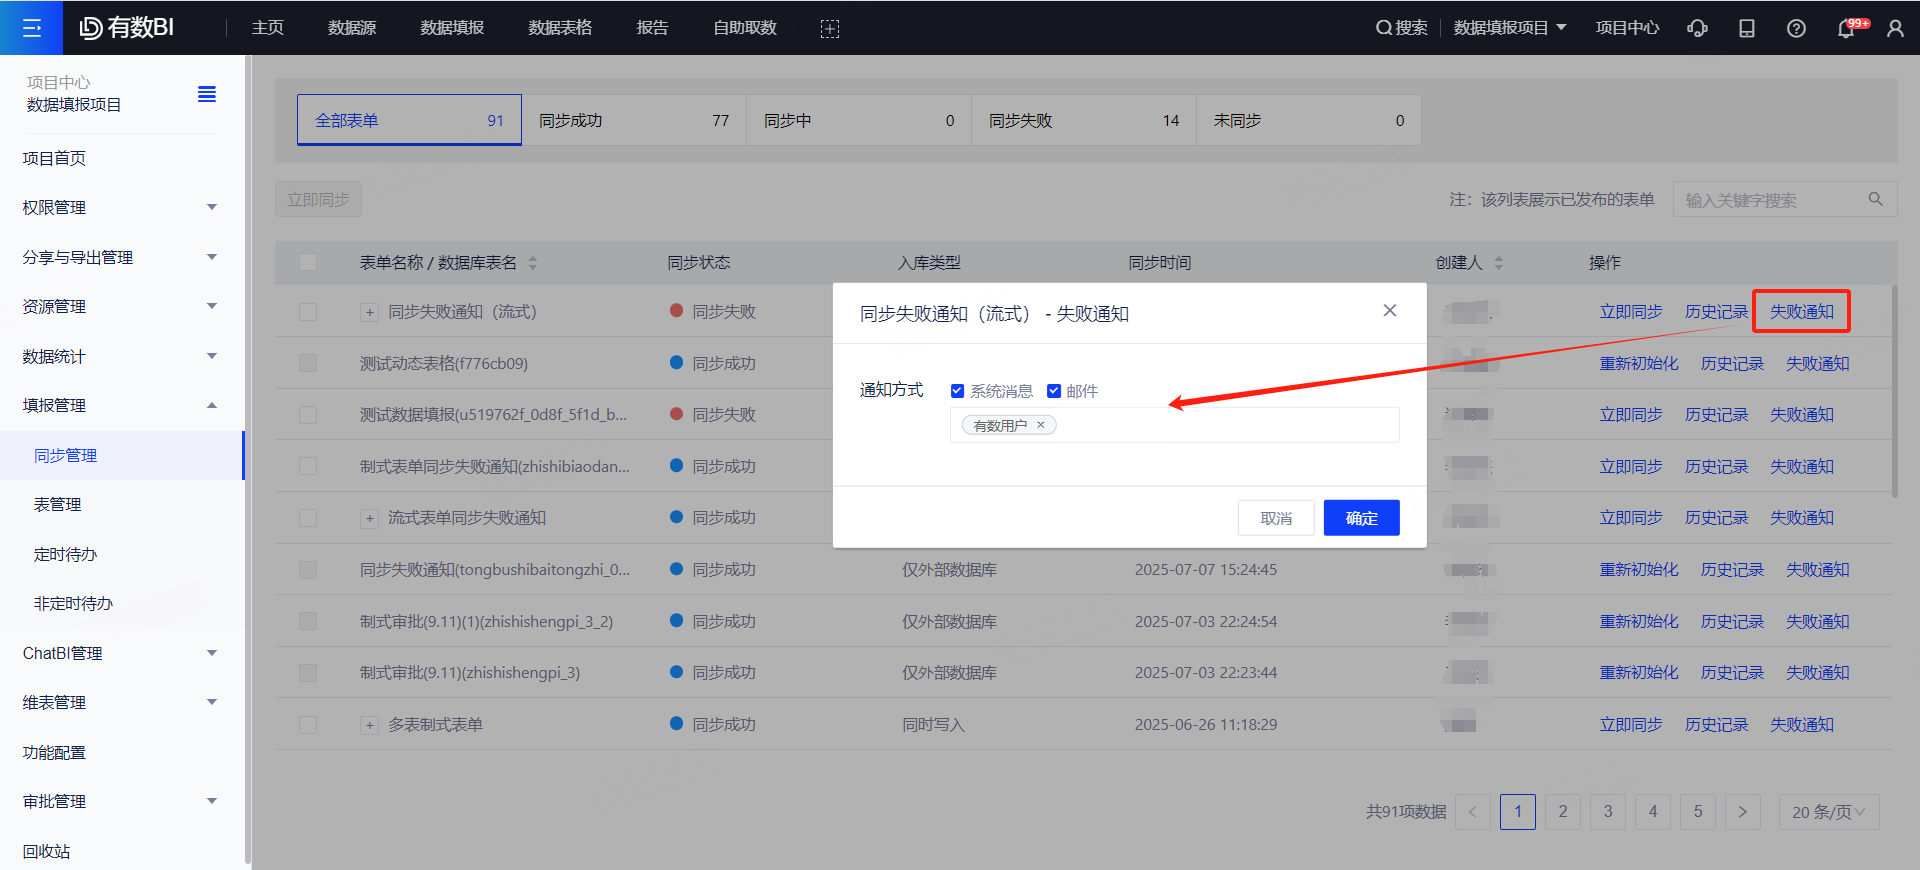This screenshot has width=1920, height=870.
Task: Close the 失败通知 dialog
Action: [1389, 311]
